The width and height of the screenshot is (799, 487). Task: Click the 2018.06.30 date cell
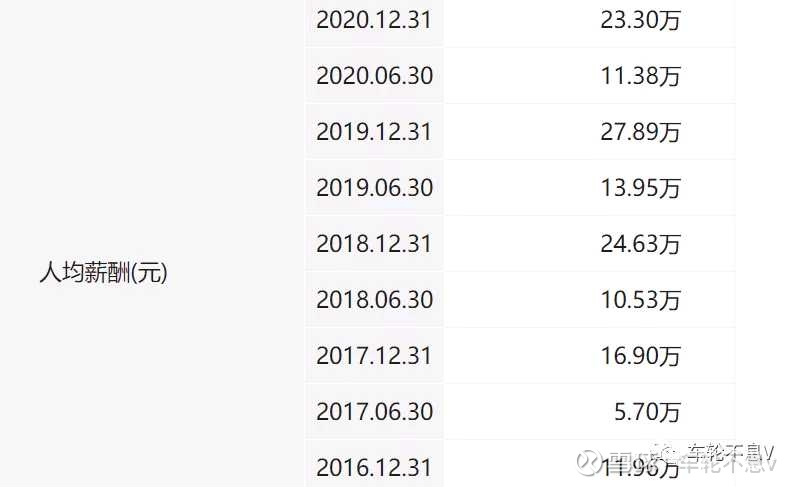pyautogui.click(x=374, y=299)
